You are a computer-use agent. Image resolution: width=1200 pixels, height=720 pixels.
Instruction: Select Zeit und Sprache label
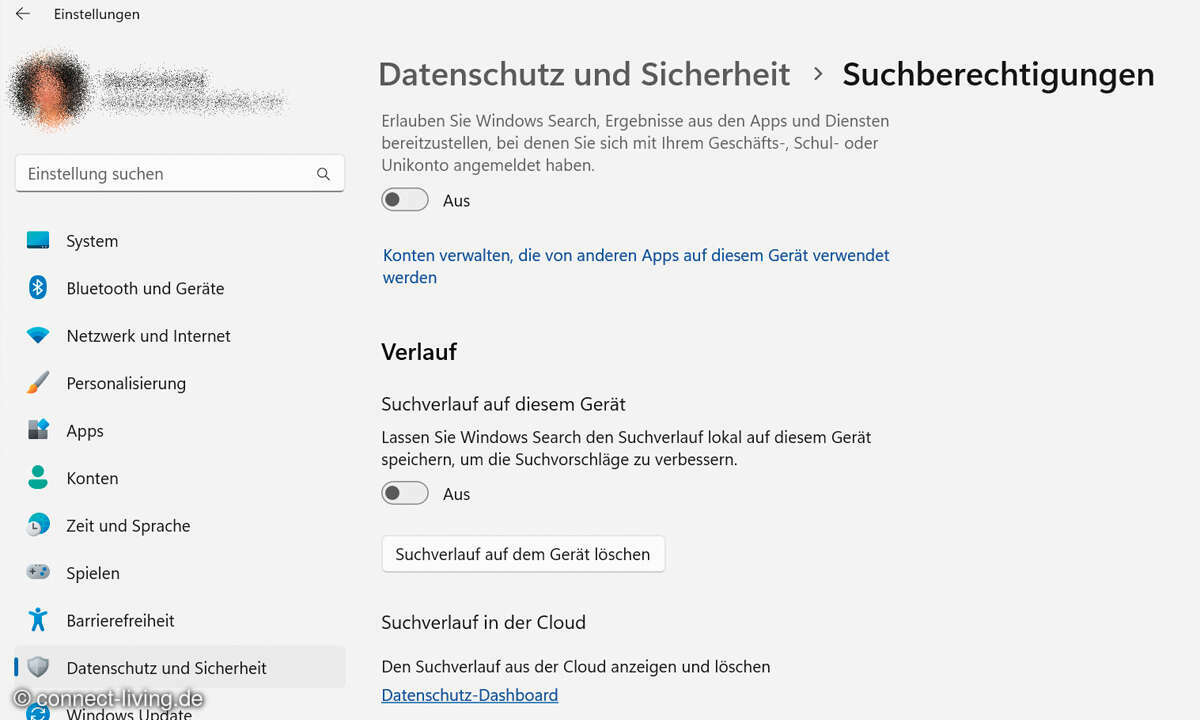click(x=128, y=525)
